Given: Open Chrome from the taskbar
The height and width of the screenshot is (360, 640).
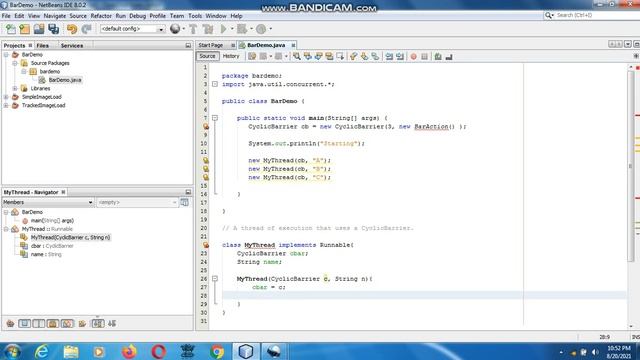Looking at the screenshot, I should (217, 351).
